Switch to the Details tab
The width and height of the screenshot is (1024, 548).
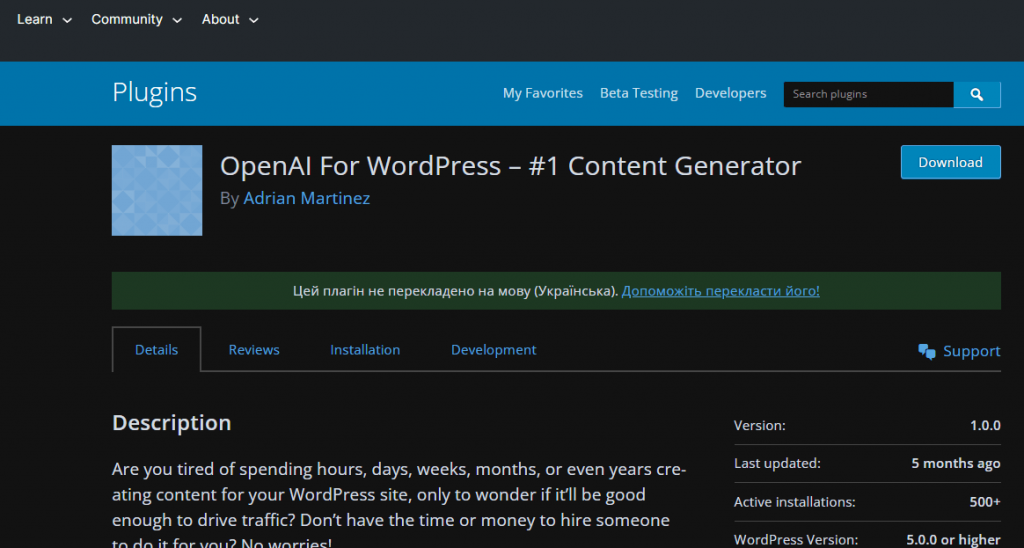point(156,350)
